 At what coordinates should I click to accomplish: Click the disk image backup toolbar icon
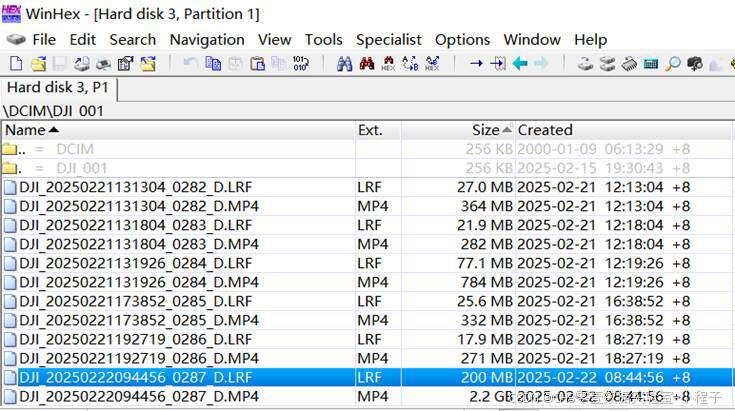tap(82, 63)
